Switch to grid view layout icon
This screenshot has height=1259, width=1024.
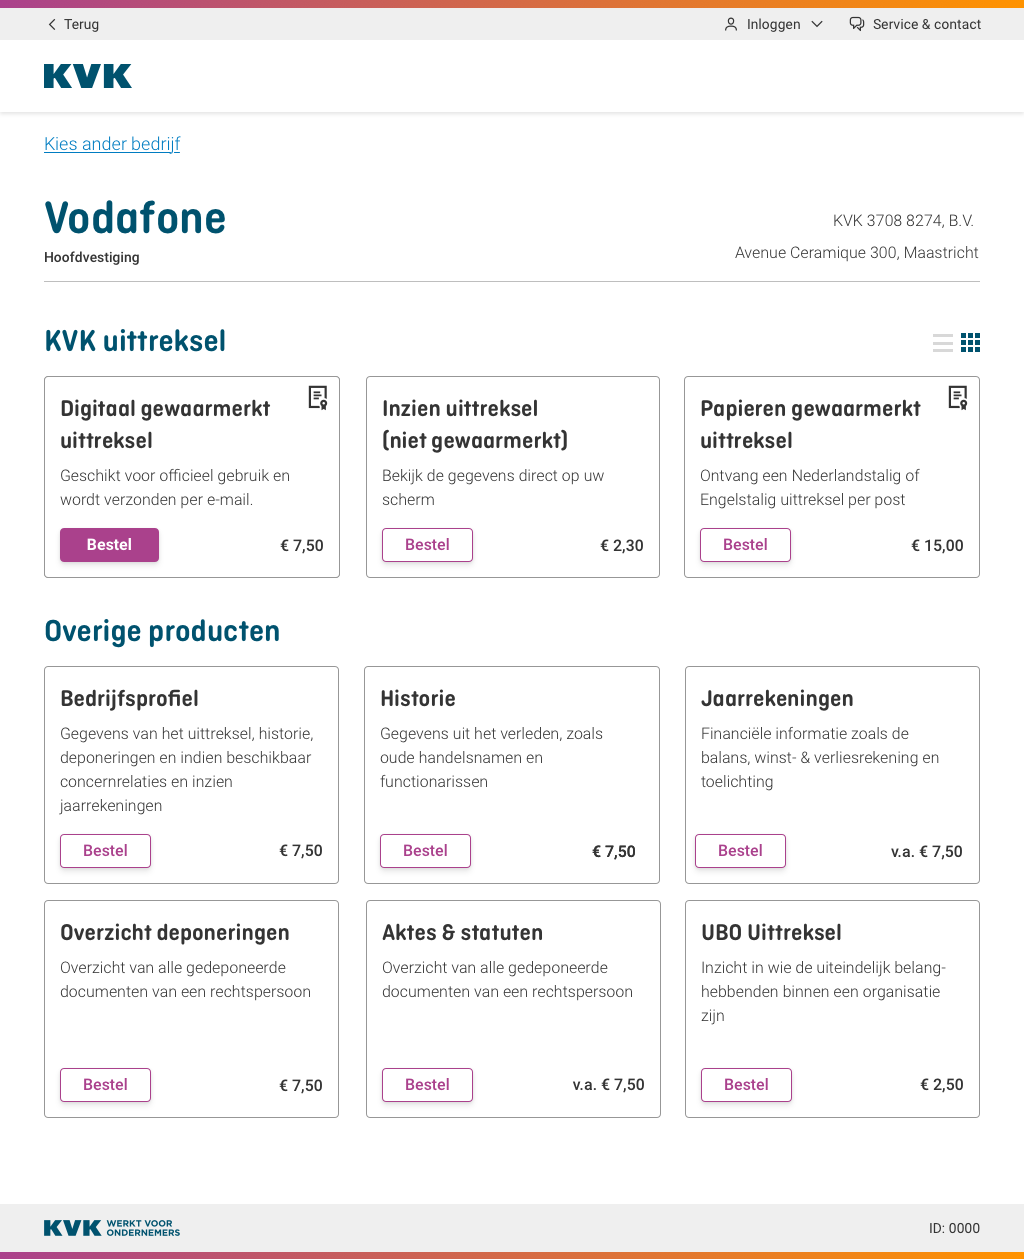(970, 343)
